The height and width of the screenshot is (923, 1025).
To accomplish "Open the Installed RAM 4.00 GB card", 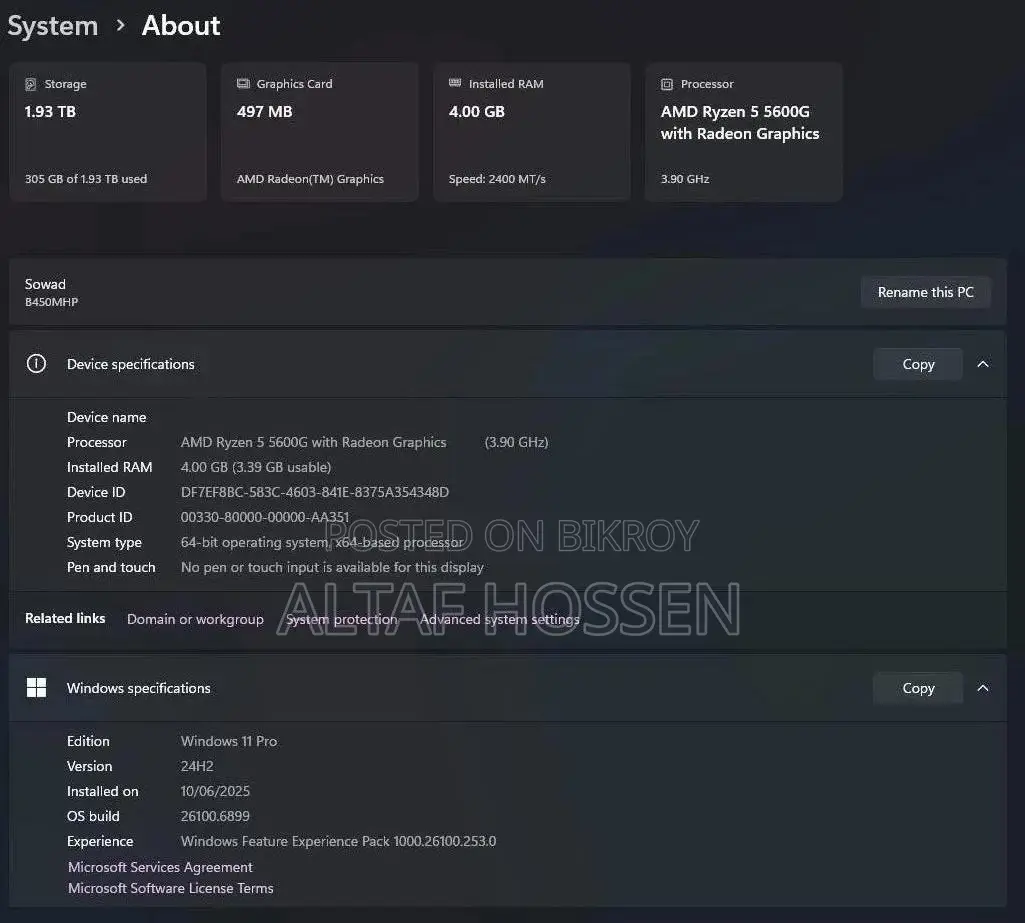I will coord(531,131).
